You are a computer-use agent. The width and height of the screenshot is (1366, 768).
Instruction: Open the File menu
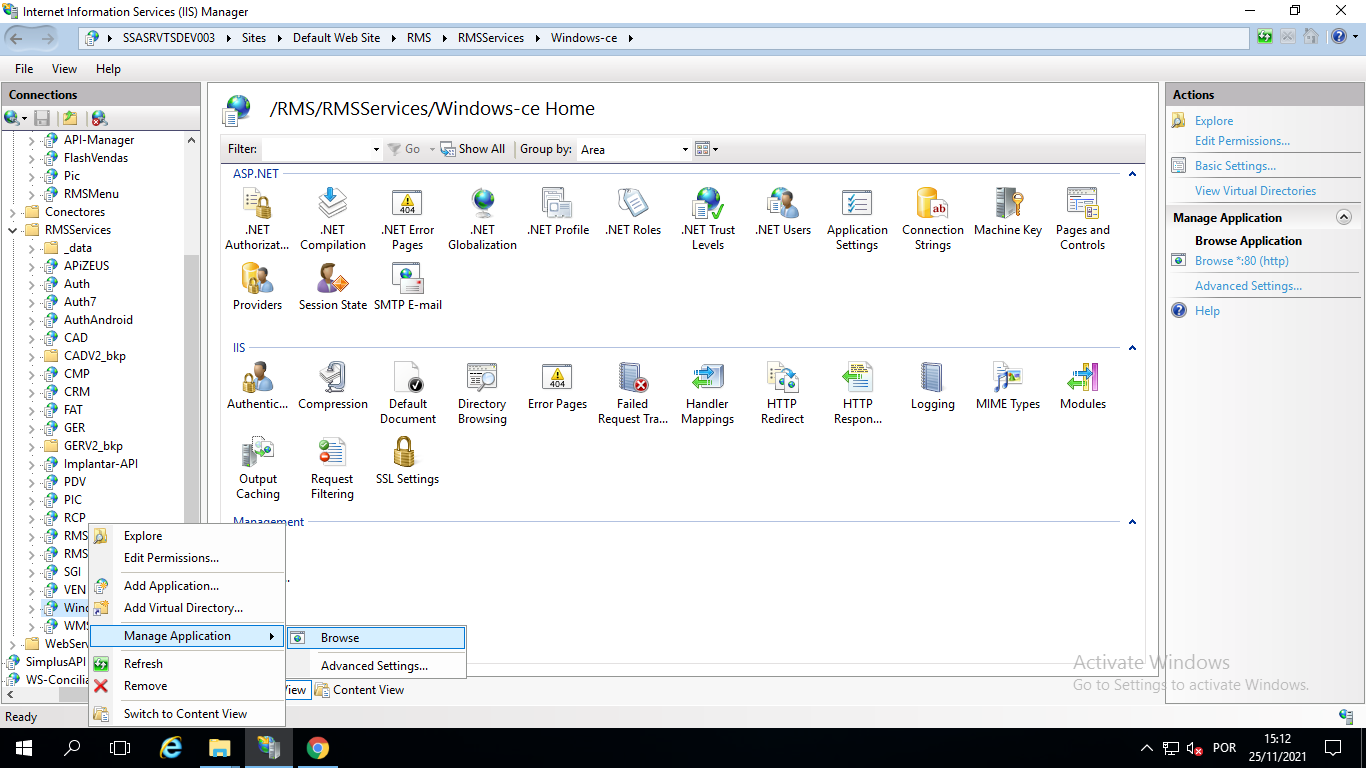pyautogui.click(x=24, y=69)
